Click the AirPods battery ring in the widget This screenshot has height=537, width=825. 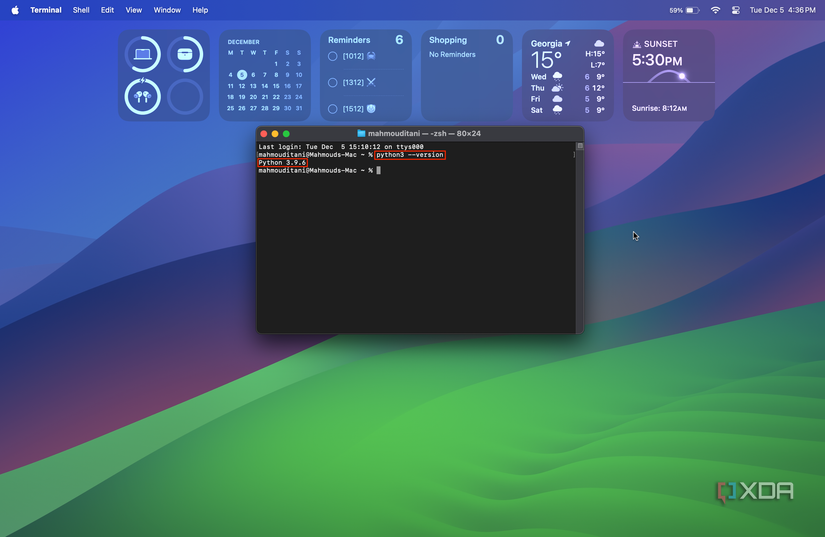pyautogui.click(x=142, y=97)
